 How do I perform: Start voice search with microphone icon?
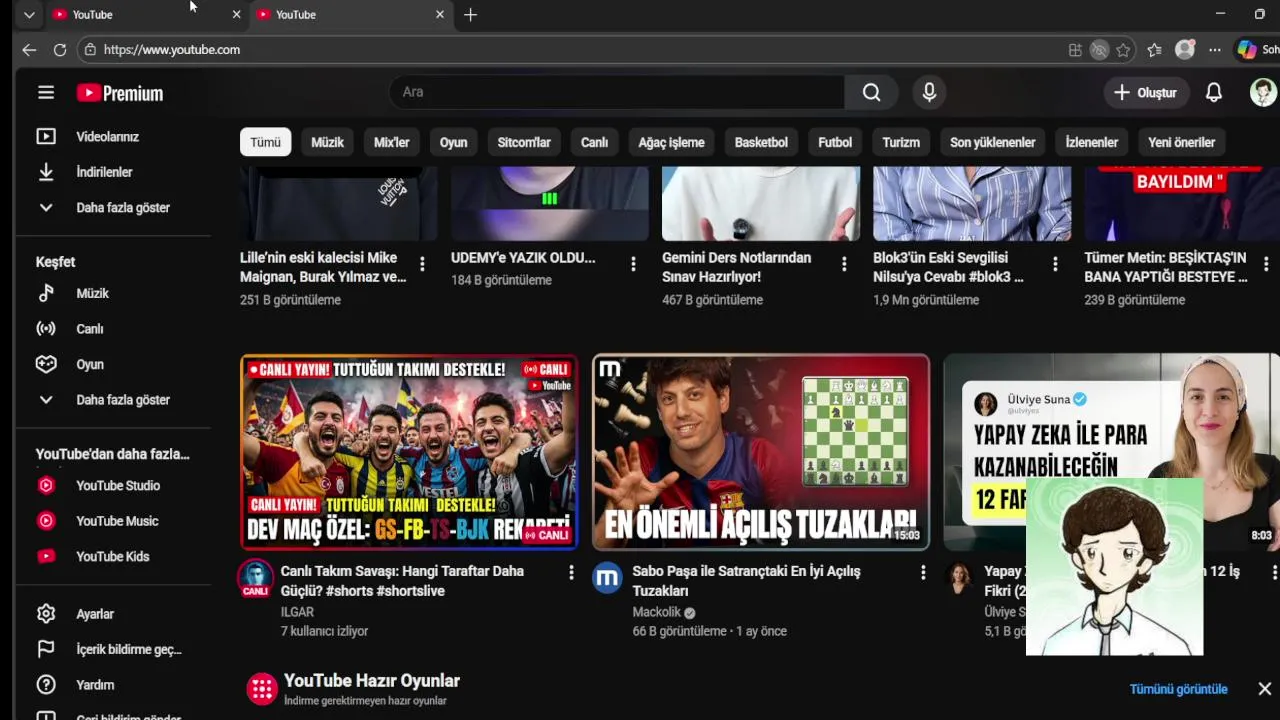929,92
